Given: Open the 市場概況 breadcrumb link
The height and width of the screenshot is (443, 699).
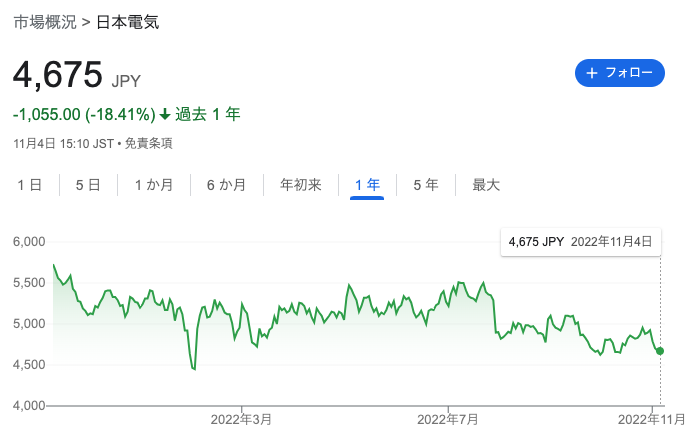Looking at the screenshot, I should coord(45,22).
